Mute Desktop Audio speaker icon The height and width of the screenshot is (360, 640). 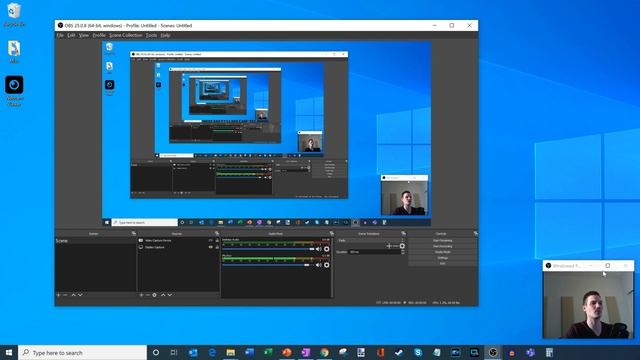pyautogui.click(x=318, y=249)
